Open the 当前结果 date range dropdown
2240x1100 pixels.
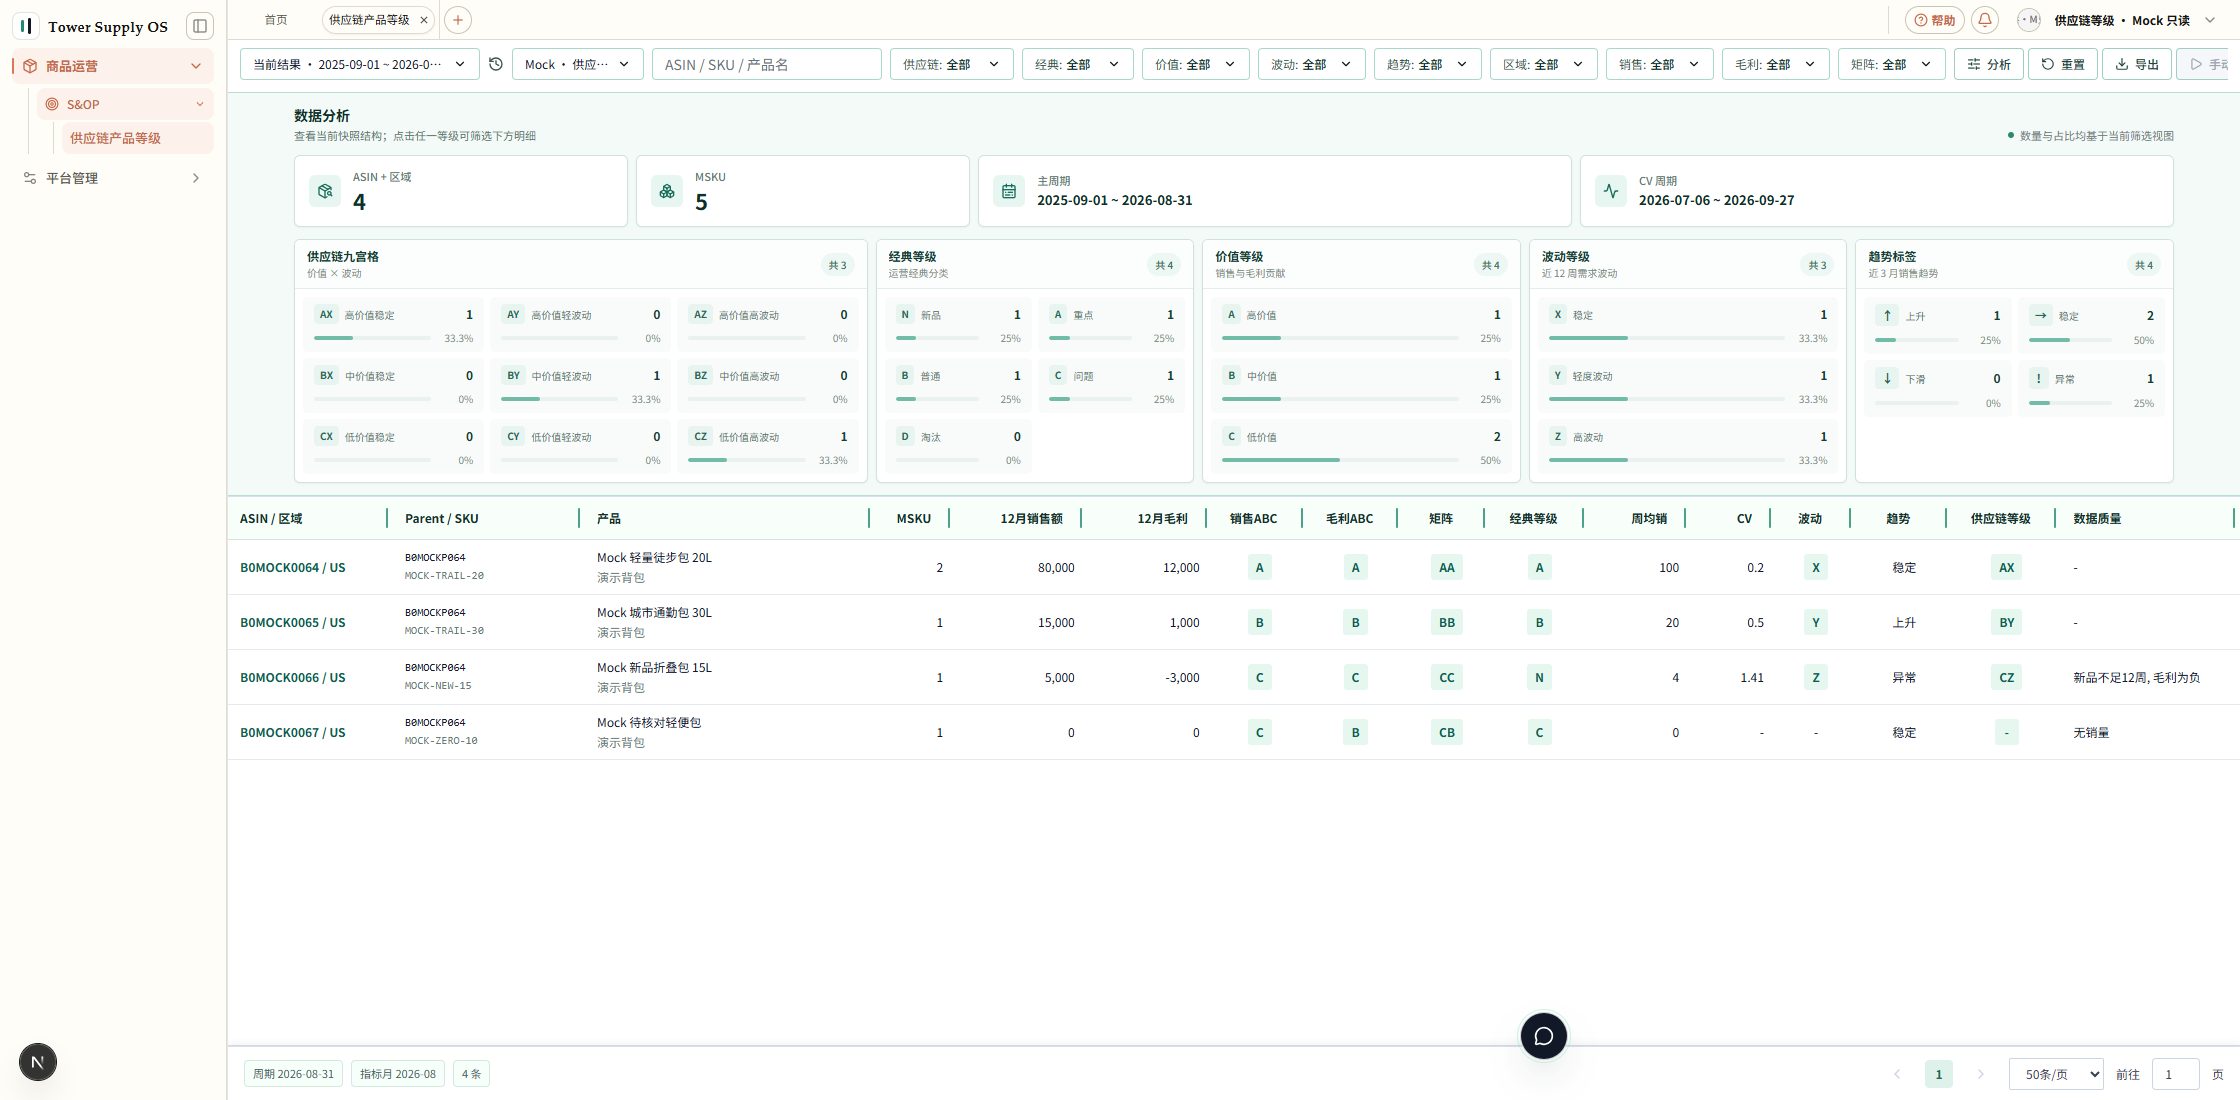click(359, 64)
